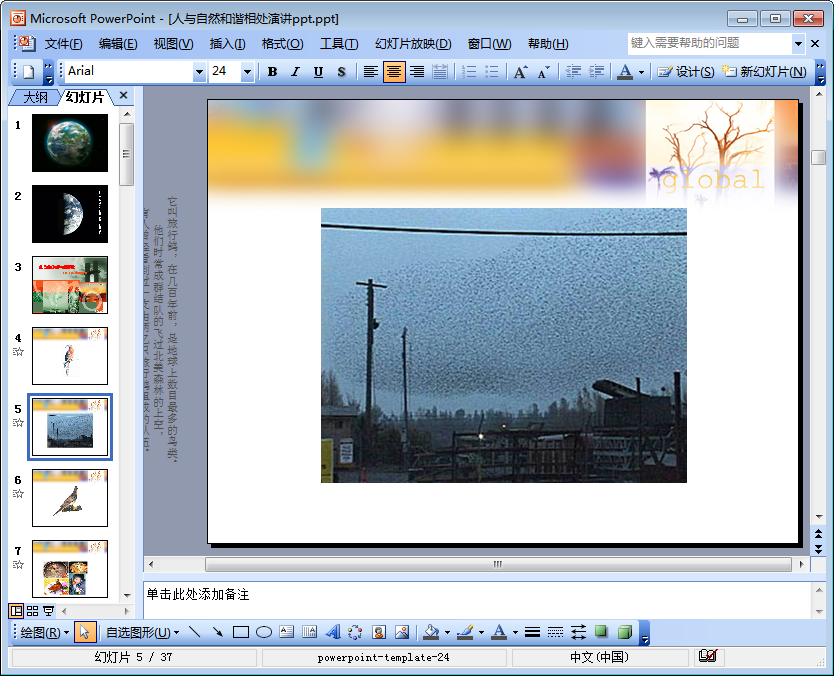Viewport: 834px width, 676px height.
Task: Open the font size dropdown
Action: coord(247,72)
